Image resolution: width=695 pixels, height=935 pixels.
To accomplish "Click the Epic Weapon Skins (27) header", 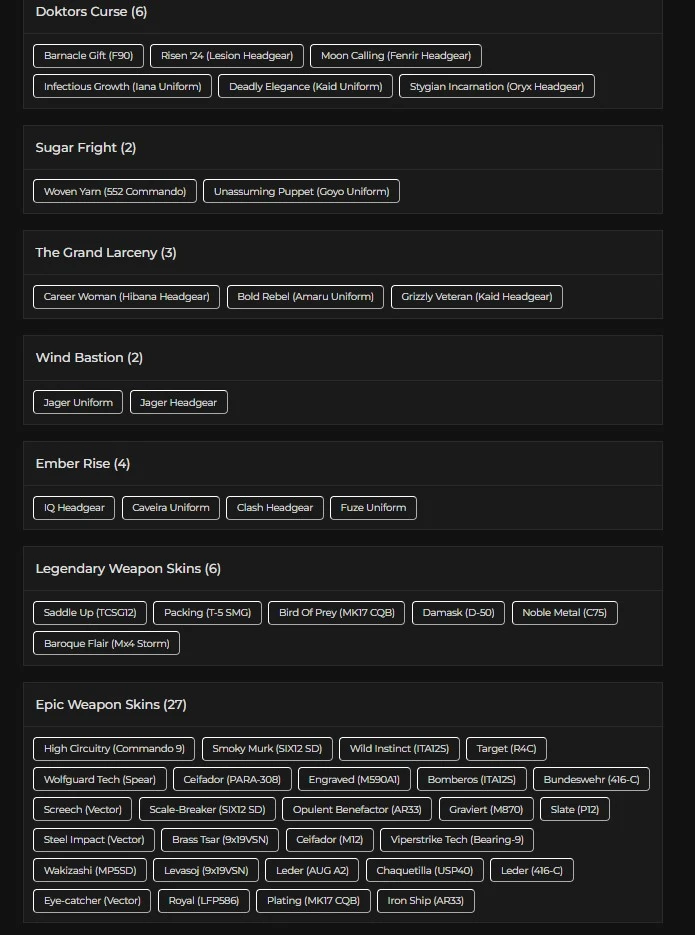I will (x=111, y=705).
